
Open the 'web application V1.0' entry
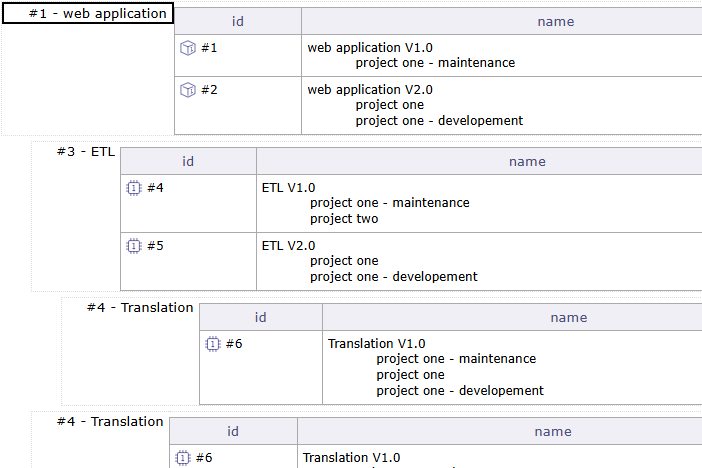(370, 48)
